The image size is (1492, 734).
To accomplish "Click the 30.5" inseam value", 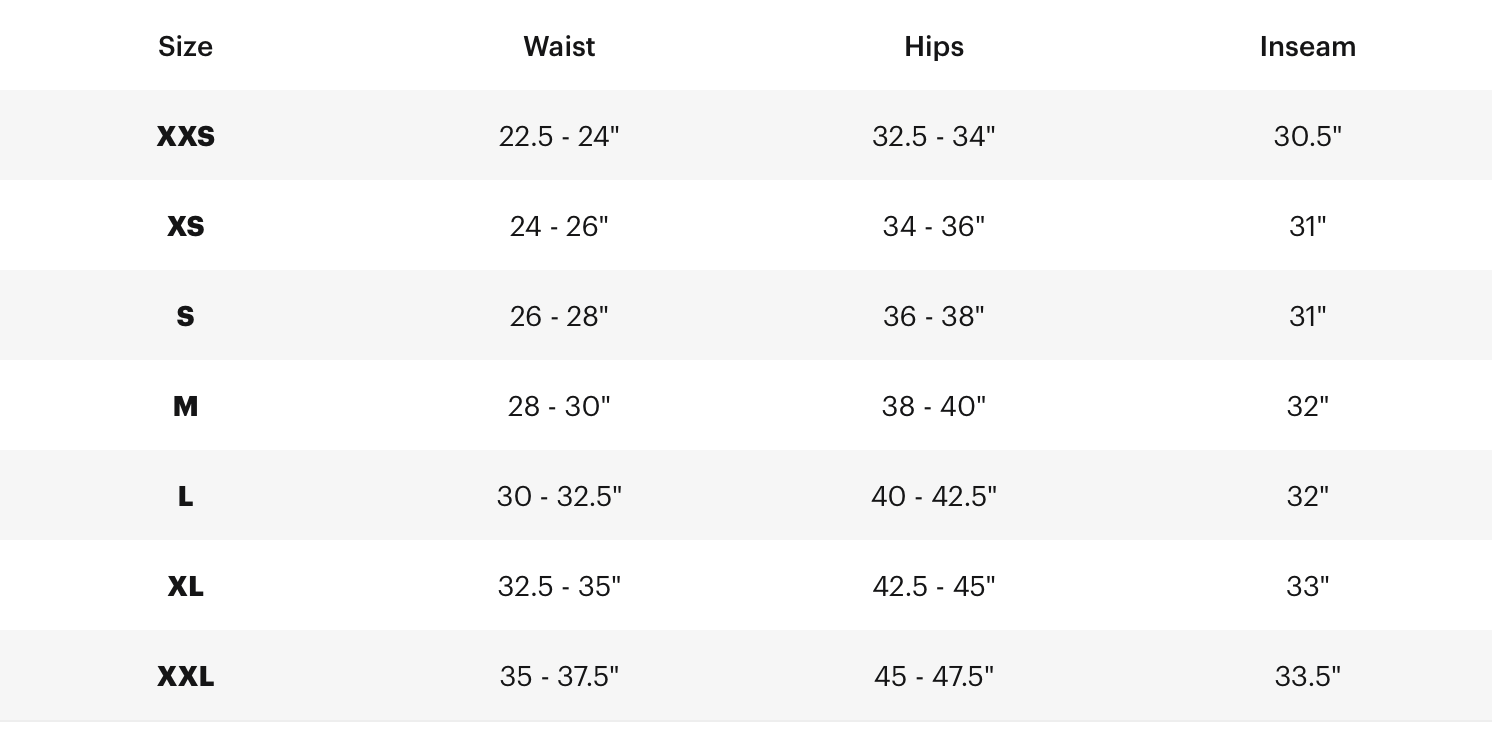I will [1308, 136].
